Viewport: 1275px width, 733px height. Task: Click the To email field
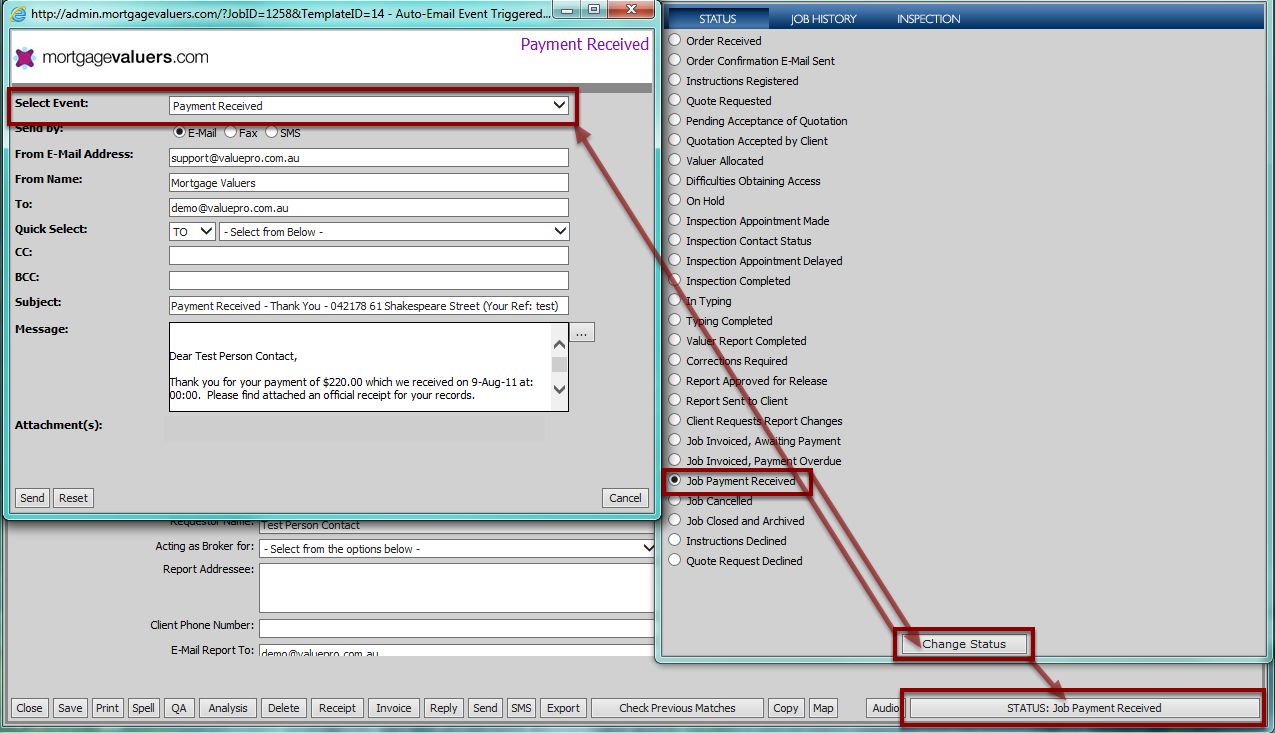click(369, 208)
